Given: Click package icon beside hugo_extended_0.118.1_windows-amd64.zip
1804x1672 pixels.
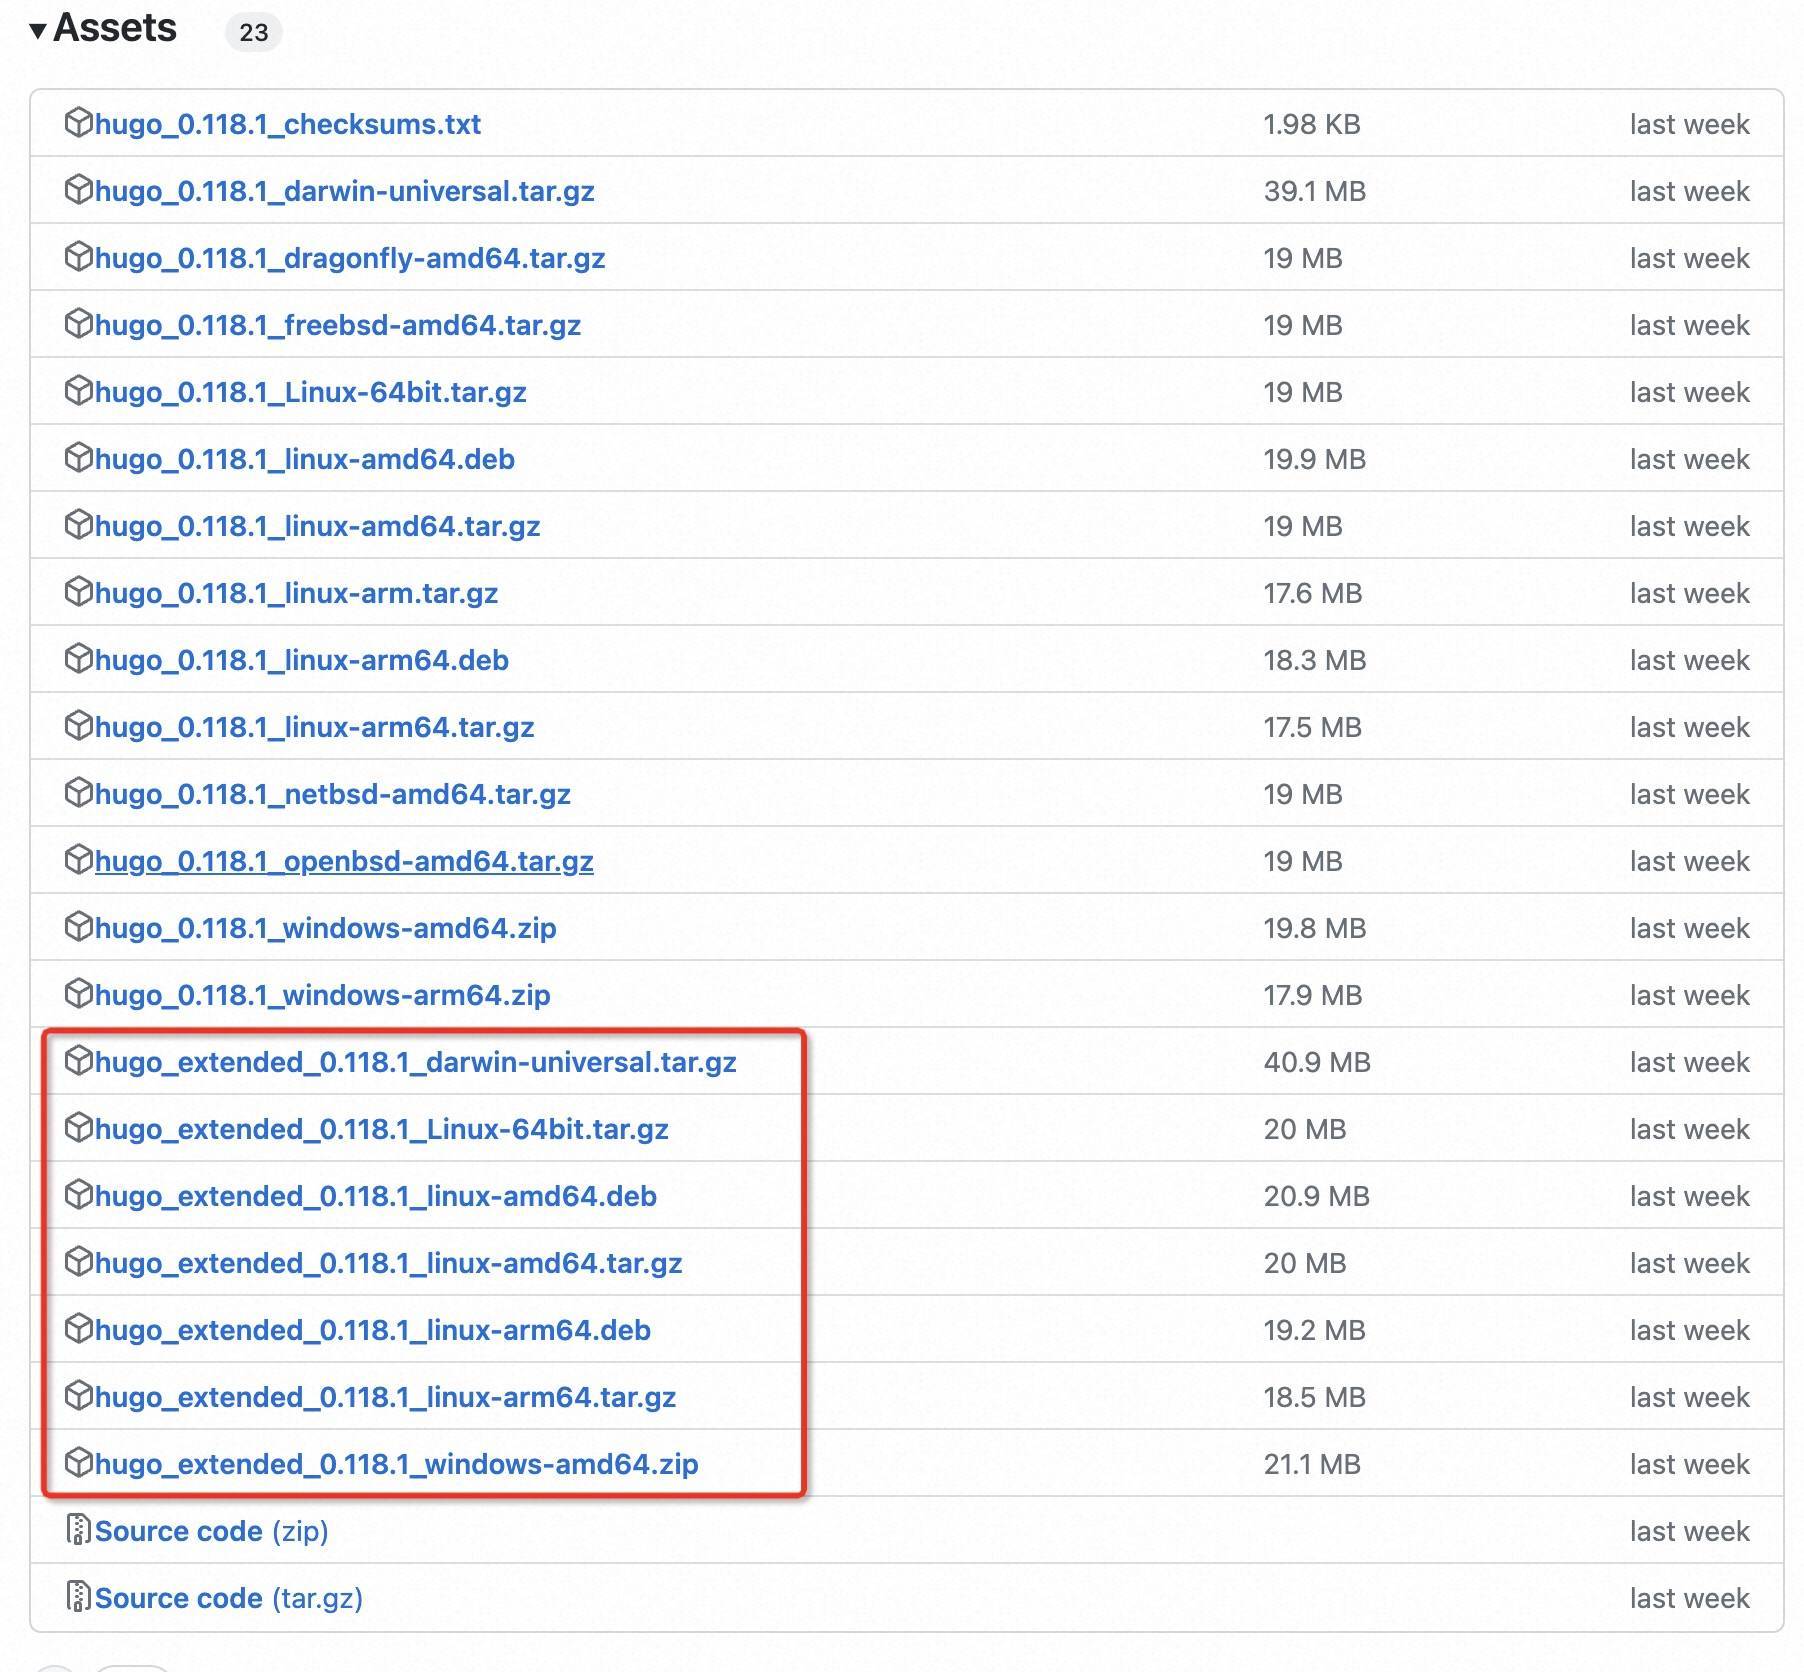Looking at the screenshot, I should click(x=78, y=1463).
